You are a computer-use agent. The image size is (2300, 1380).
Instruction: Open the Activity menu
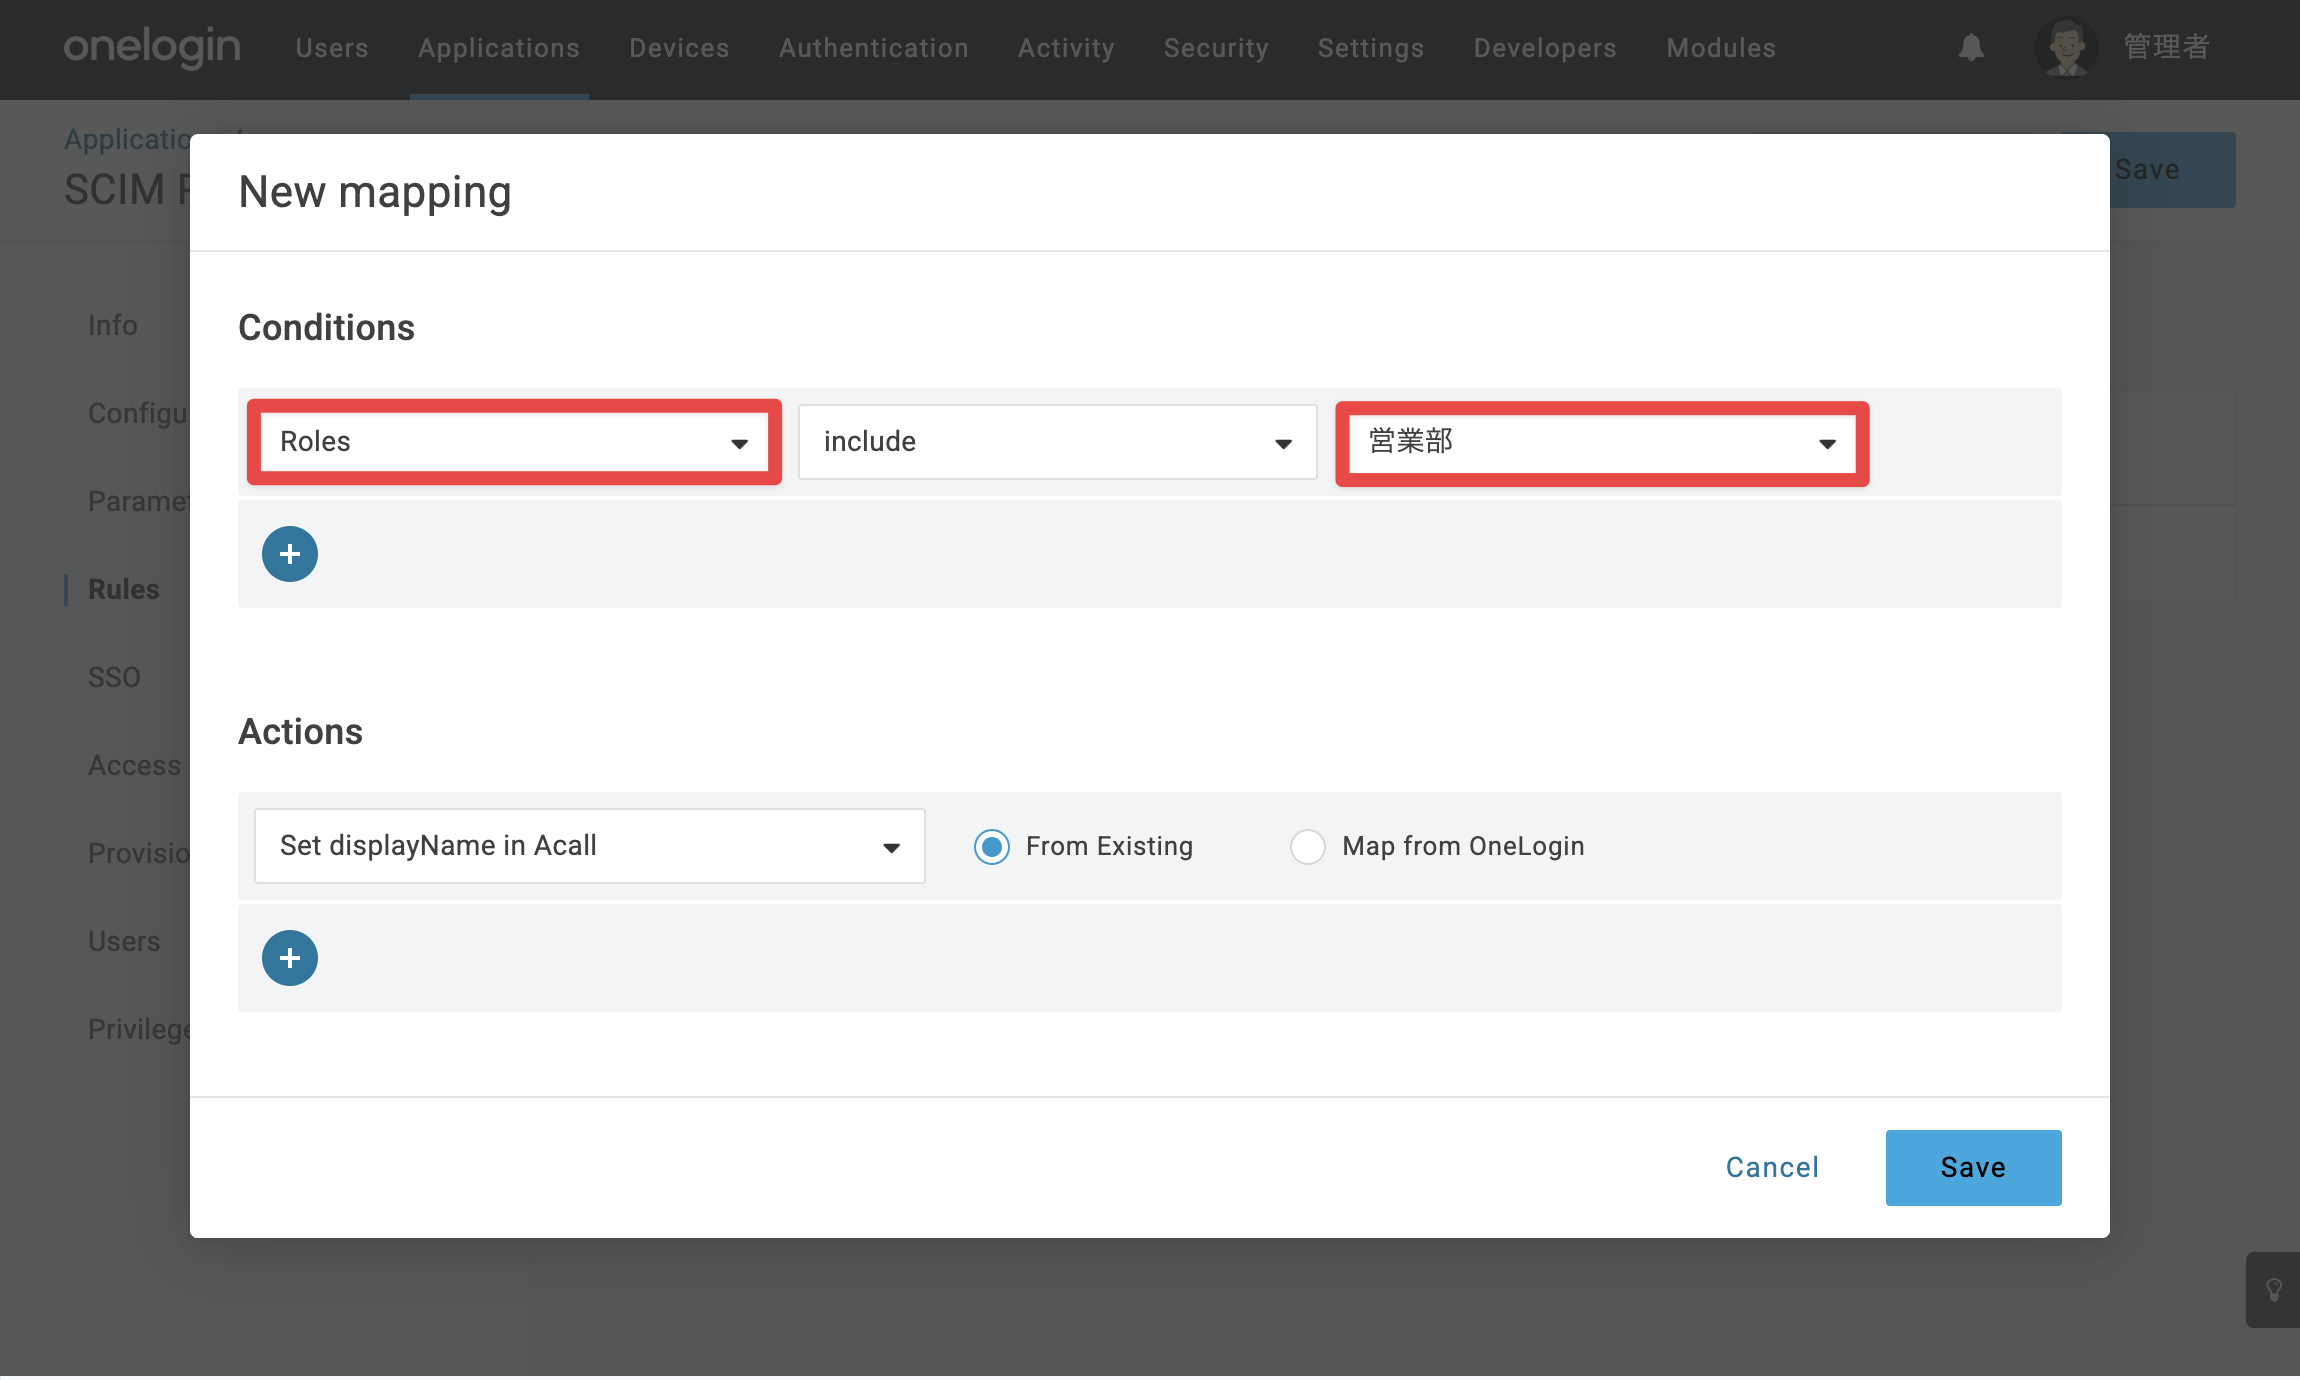click(x=1066, y=48)
